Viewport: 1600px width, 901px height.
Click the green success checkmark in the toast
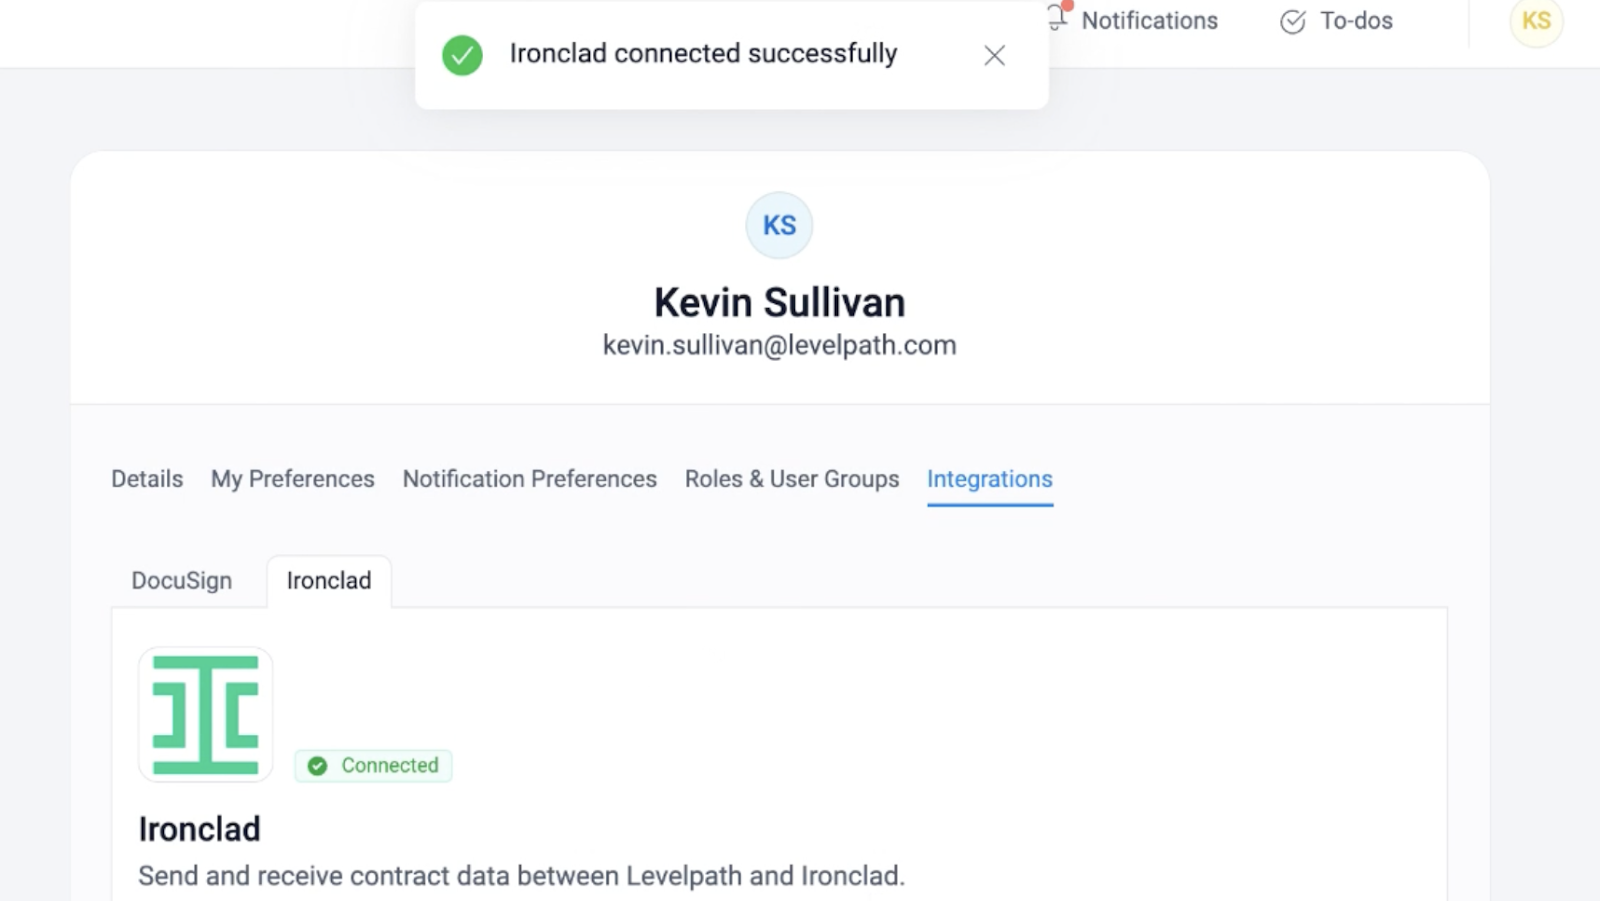[x=462, y=55]
